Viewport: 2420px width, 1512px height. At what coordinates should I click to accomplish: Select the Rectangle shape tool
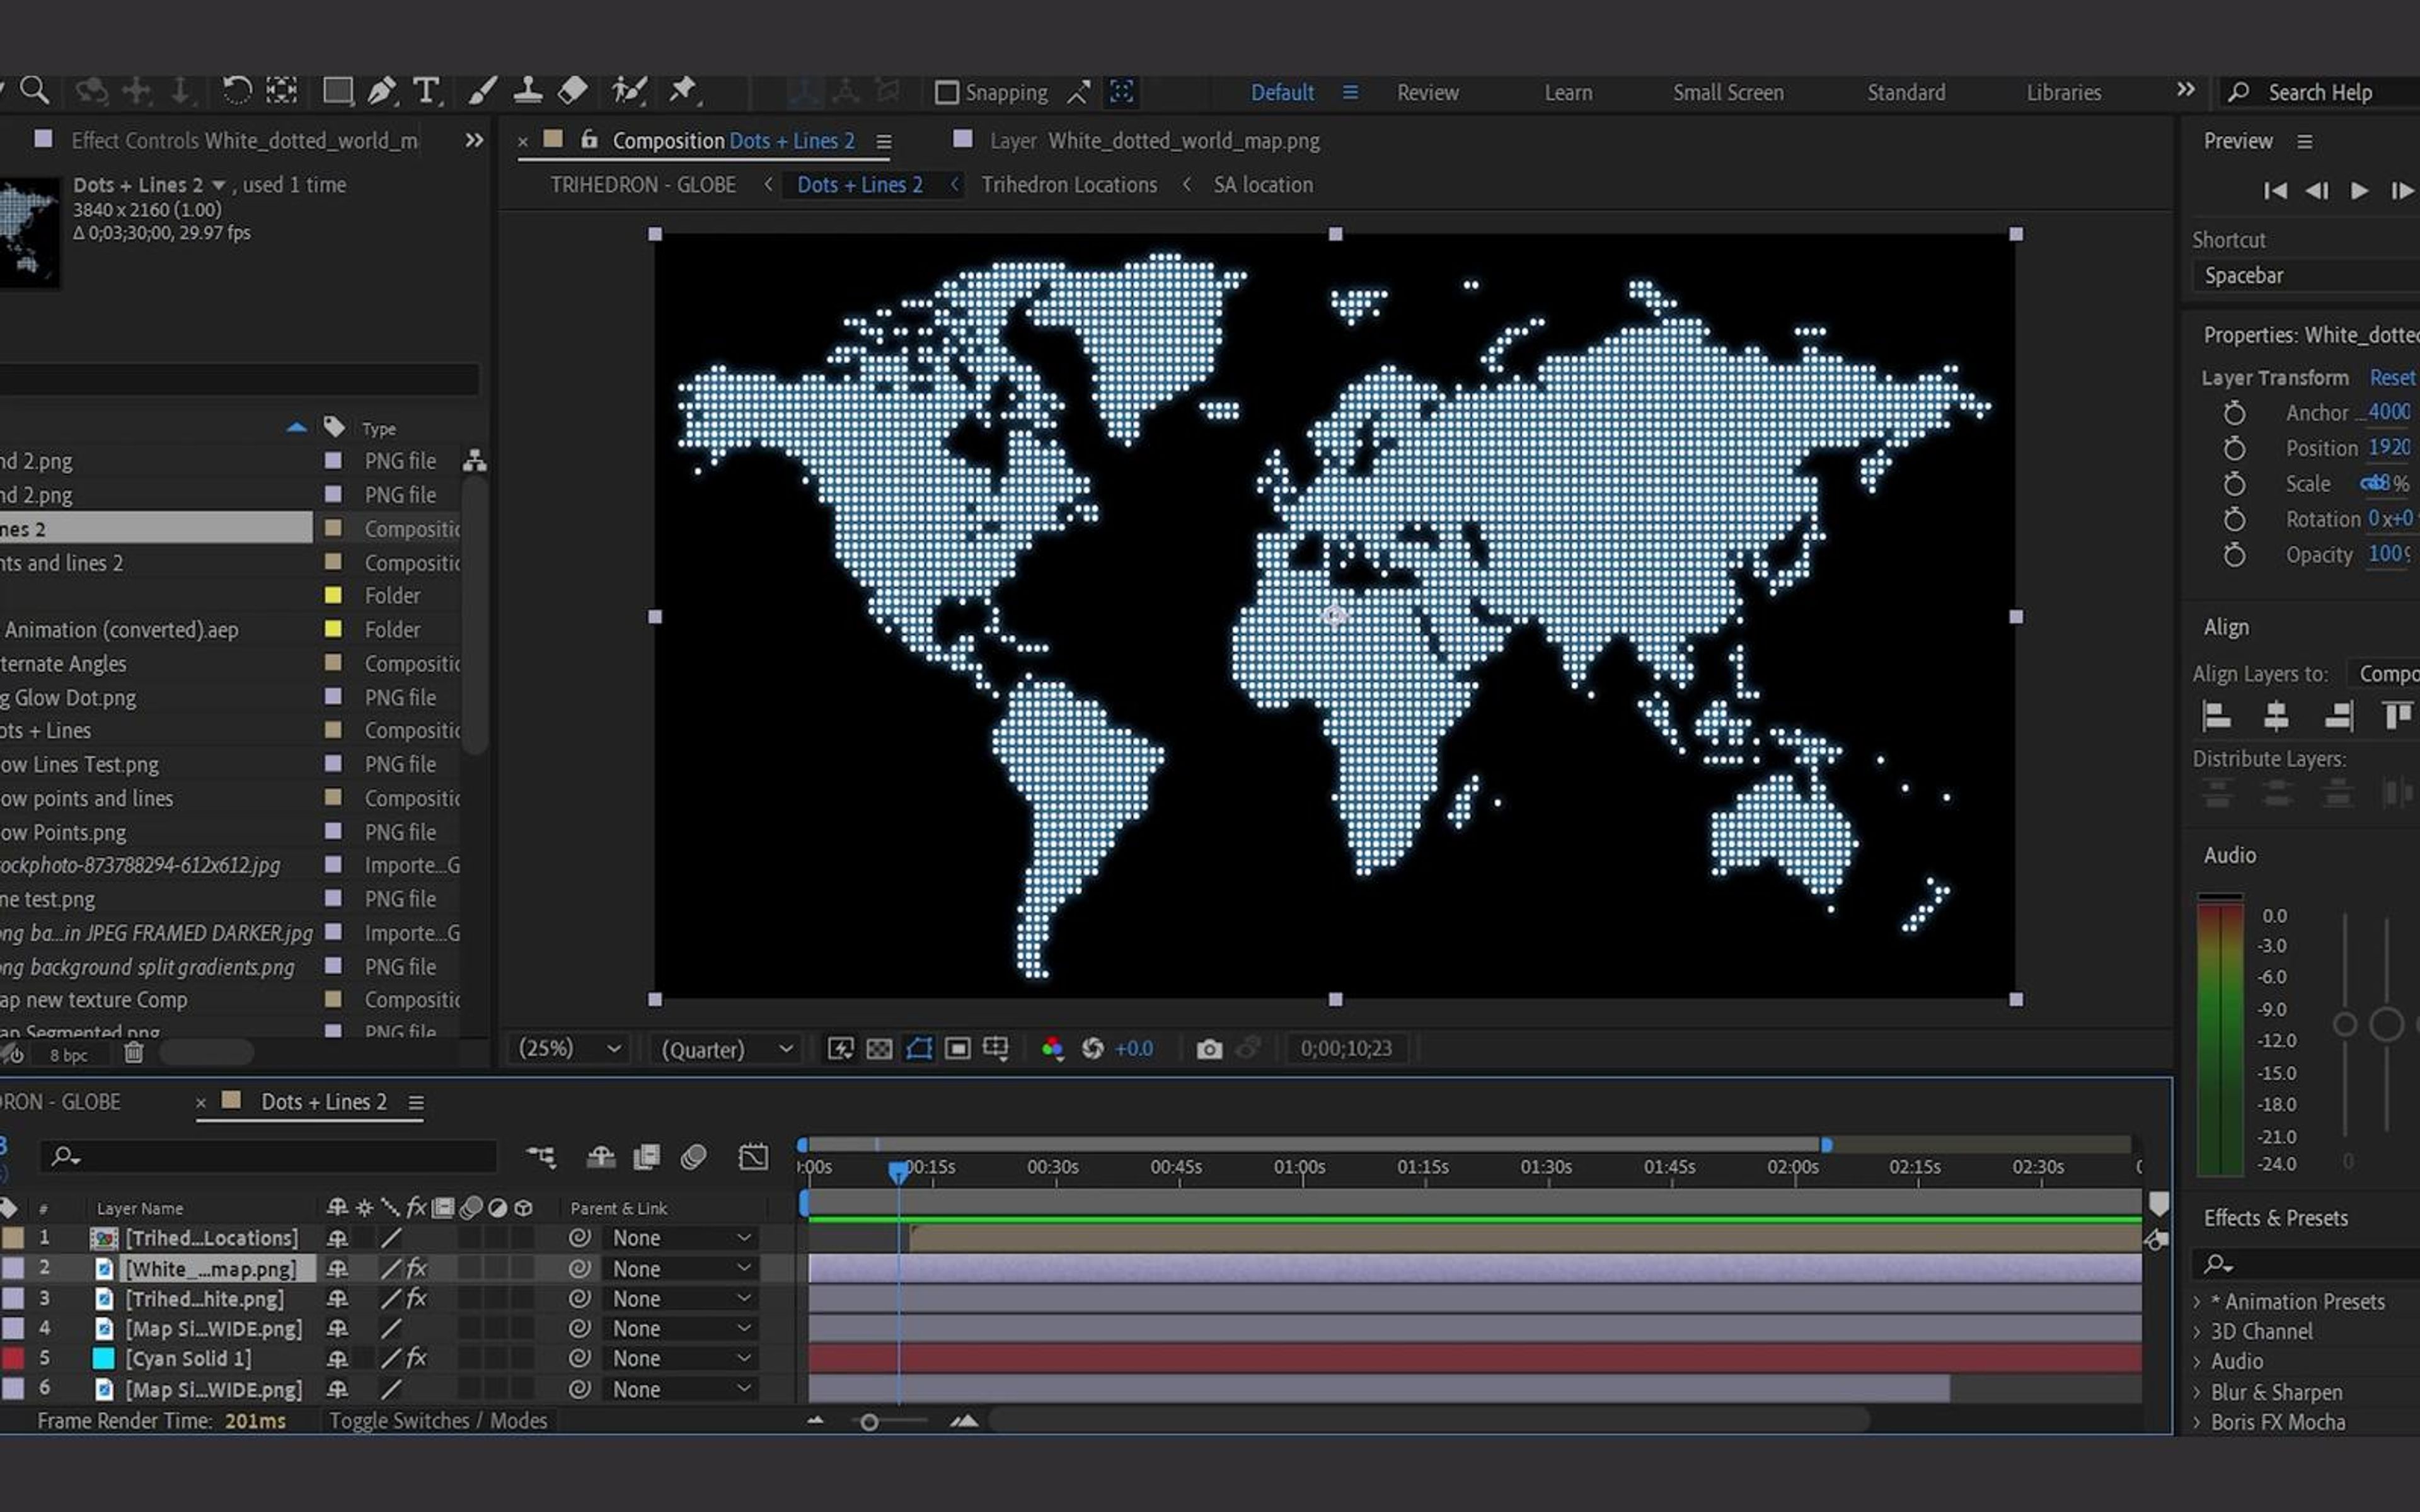[337, 91]
